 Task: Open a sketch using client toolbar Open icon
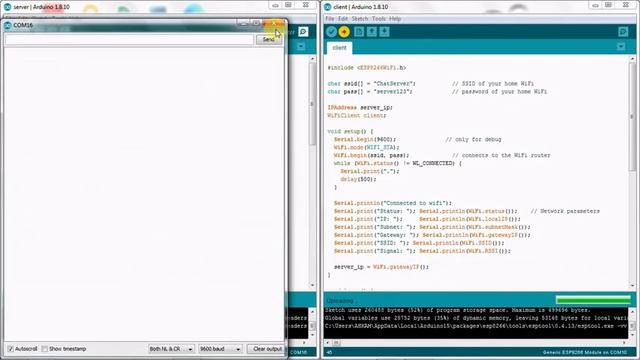click(371, 32)
